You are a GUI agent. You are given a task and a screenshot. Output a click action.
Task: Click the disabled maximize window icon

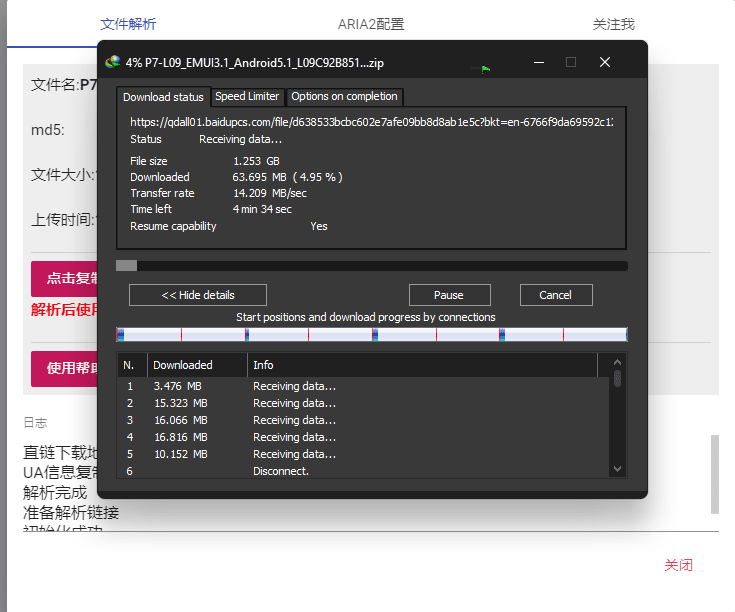pyautogui.click(x=571, y=62)
